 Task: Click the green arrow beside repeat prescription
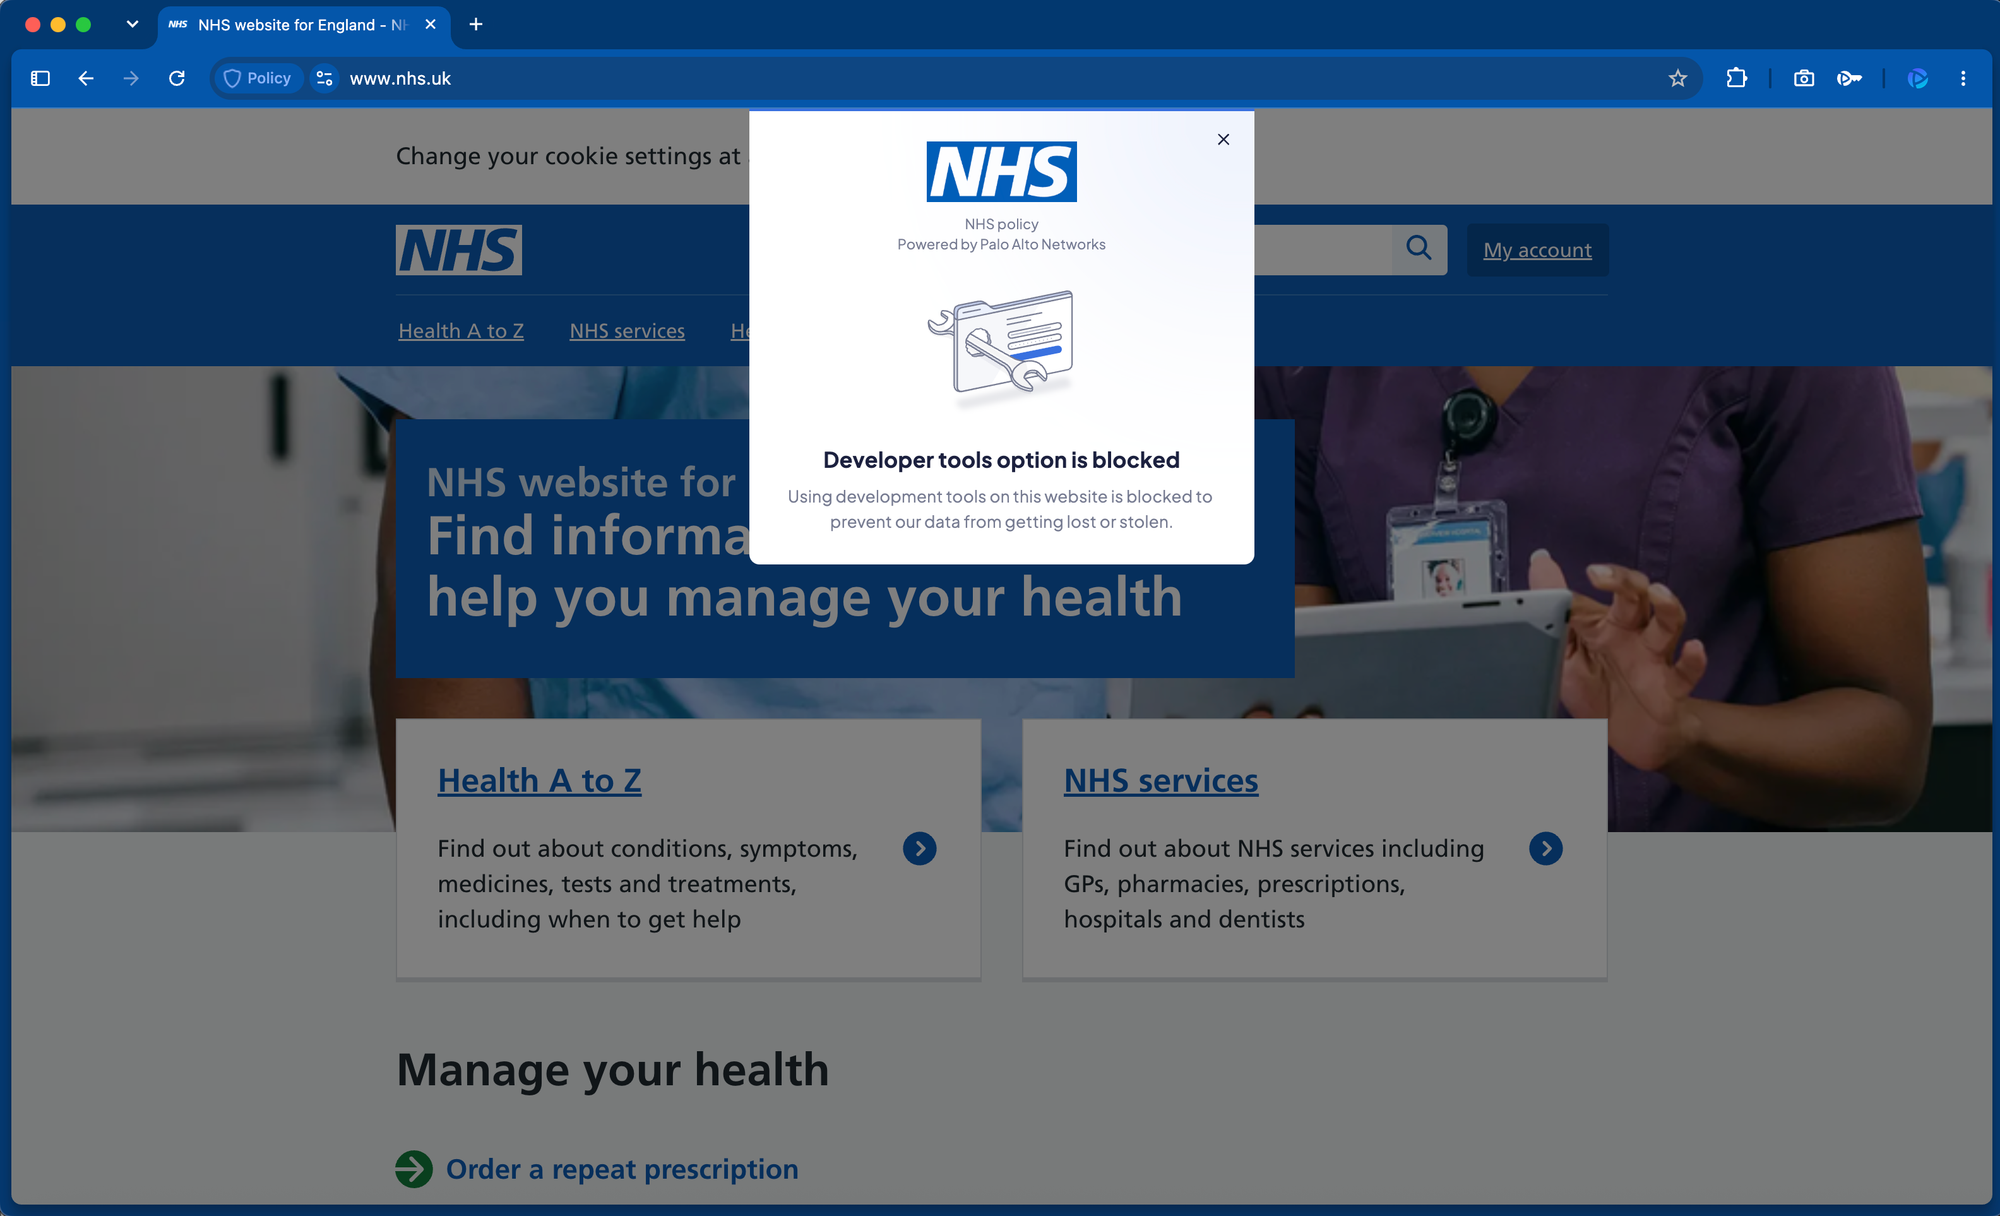tap(414, 1169)
